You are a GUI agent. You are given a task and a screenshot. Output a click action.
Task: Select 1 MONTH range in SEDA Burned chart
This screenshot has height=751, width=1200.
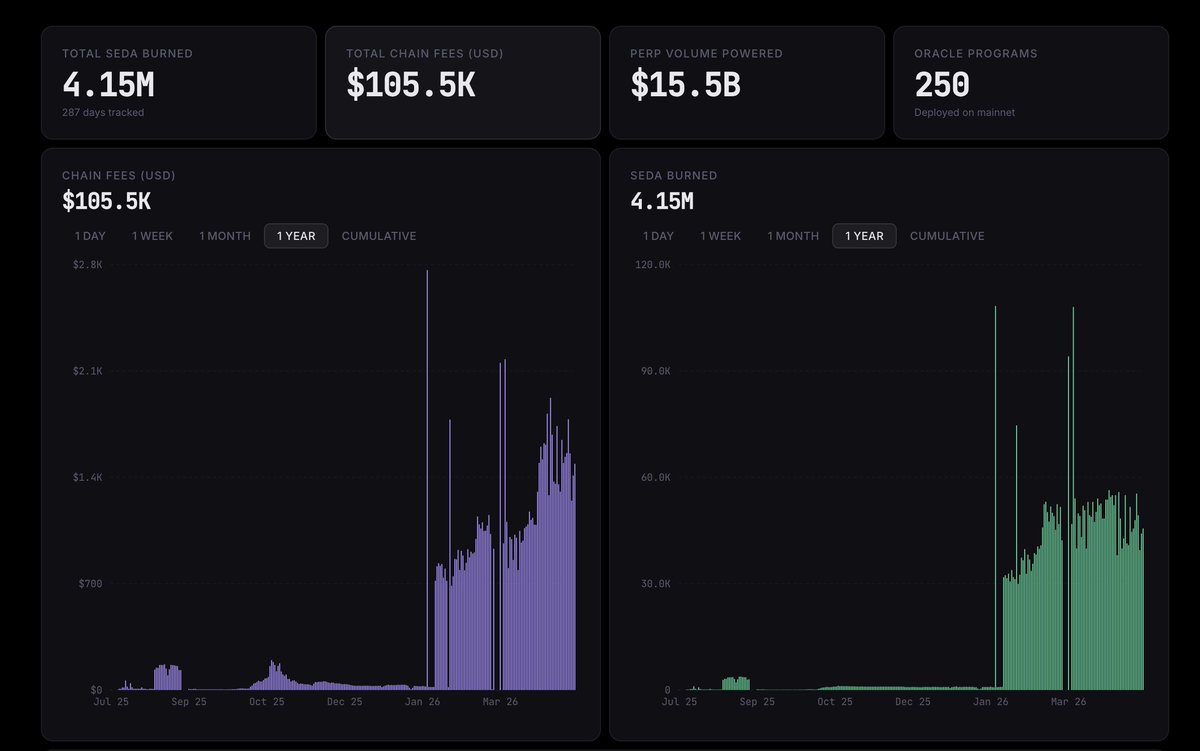(x=793, y=236)
